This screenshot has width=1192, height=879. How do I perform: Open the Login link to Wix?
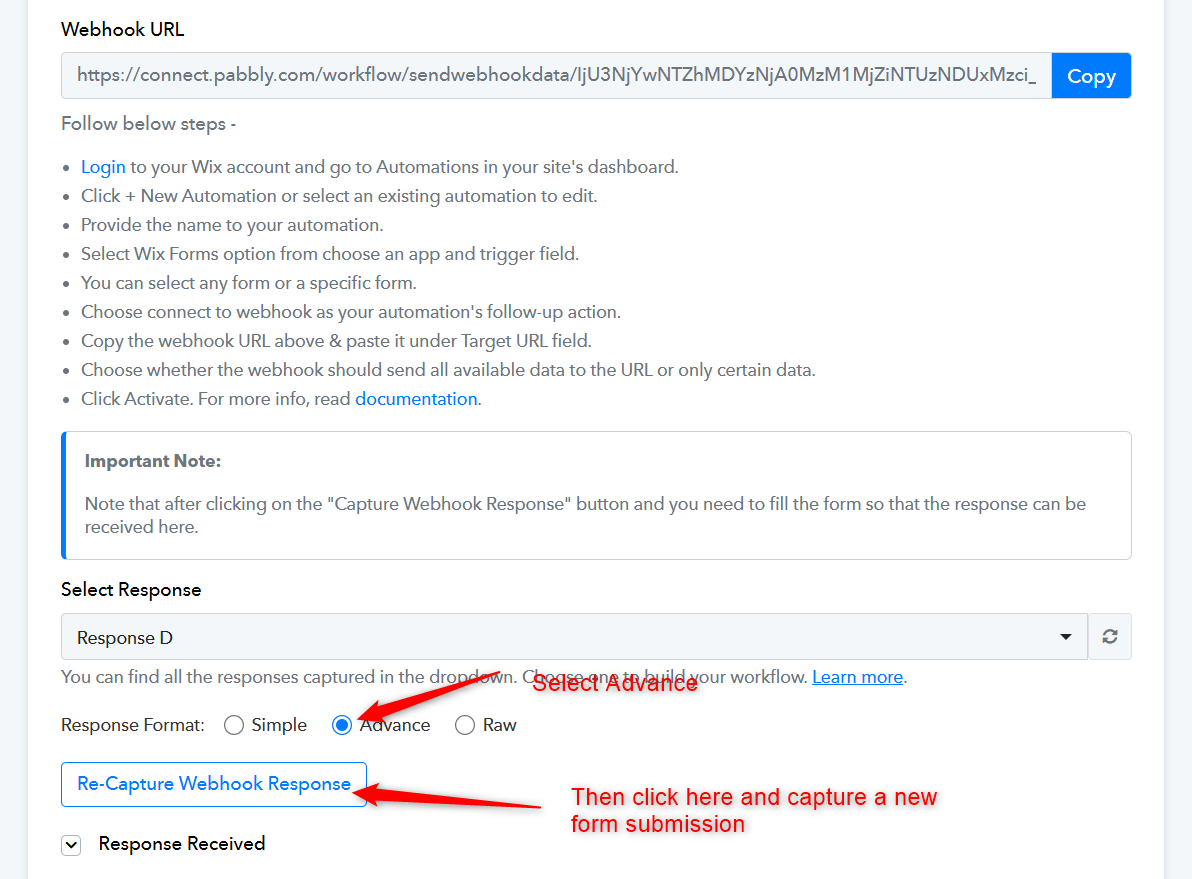pyautogui.click(x=103, y=167)
